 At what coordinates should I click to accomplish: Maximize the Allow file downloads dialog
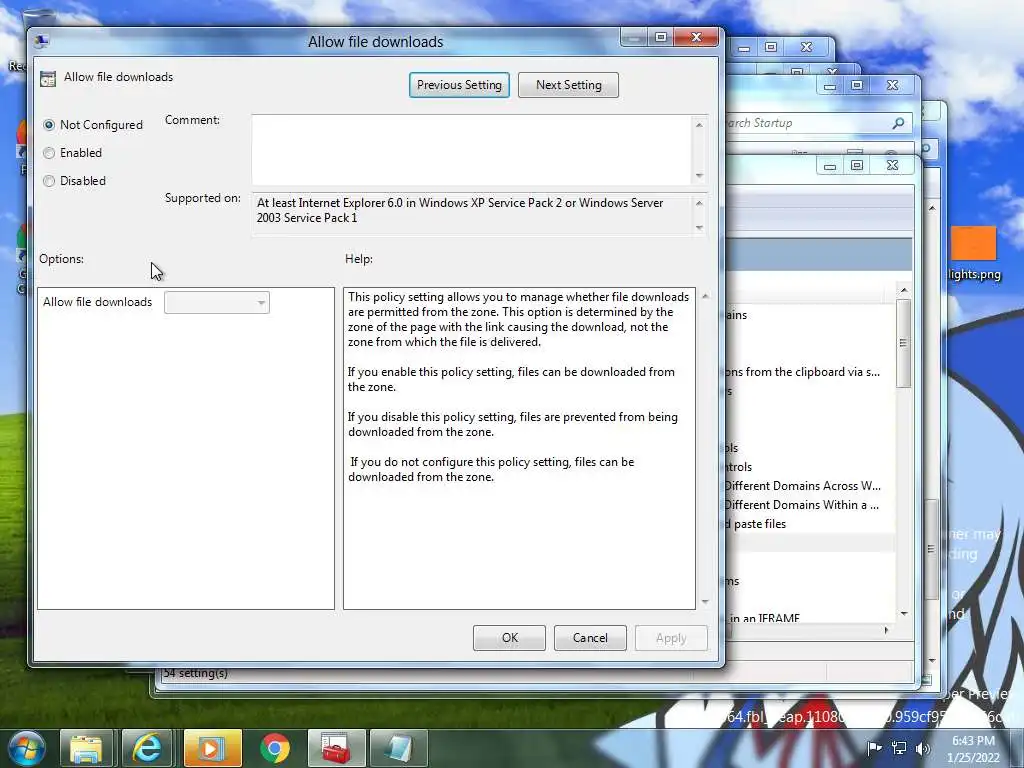click(x=661, y=37)
